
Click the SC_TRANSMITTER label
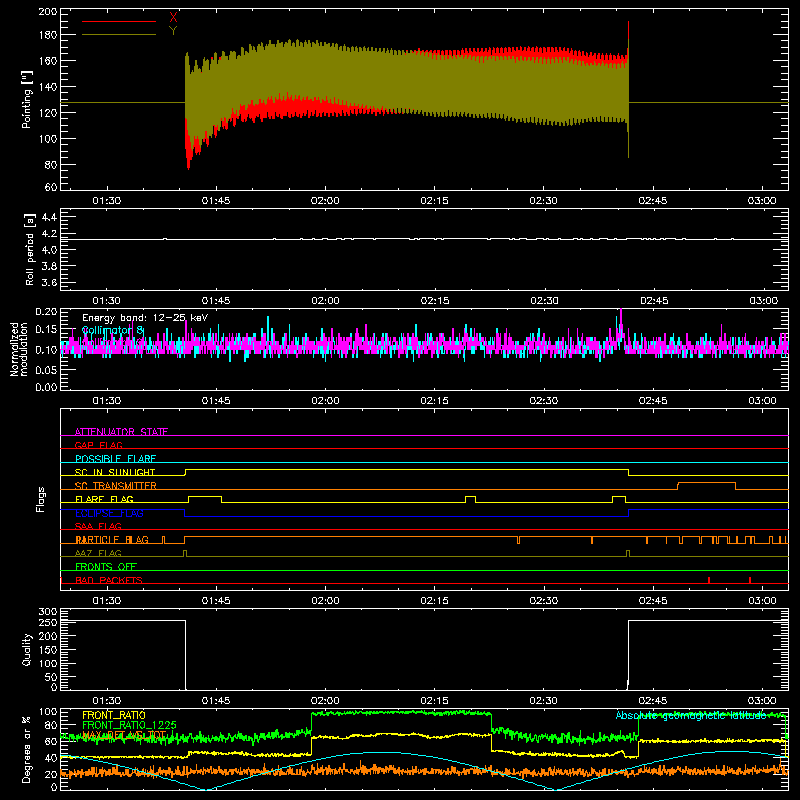pyautogui.click(x=116, y=486)
